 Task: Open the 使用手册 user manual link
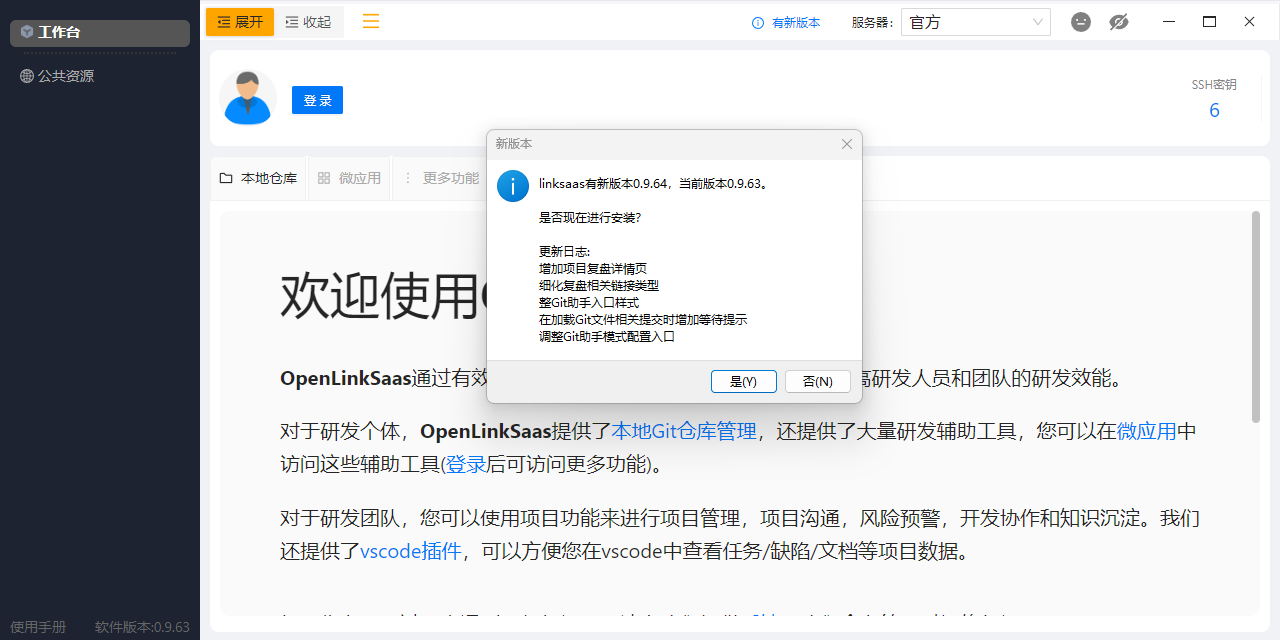[38, 627]
